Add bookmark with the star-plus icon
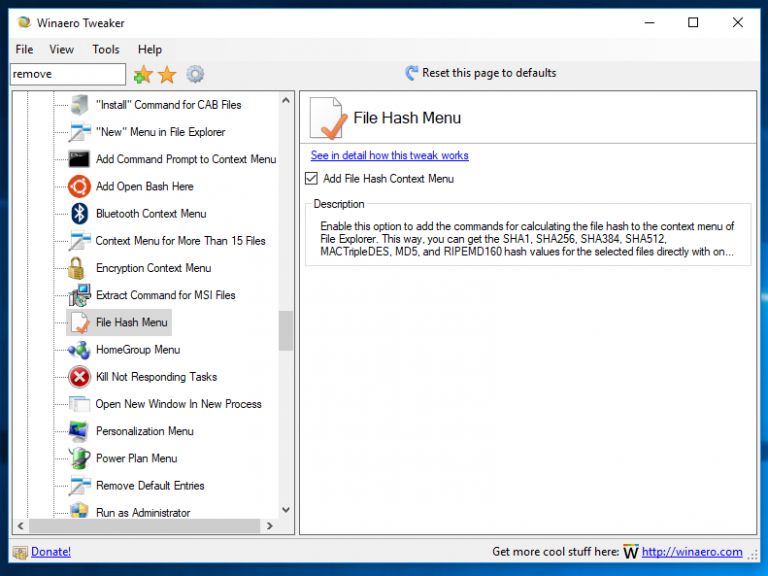 coord(143,74)
